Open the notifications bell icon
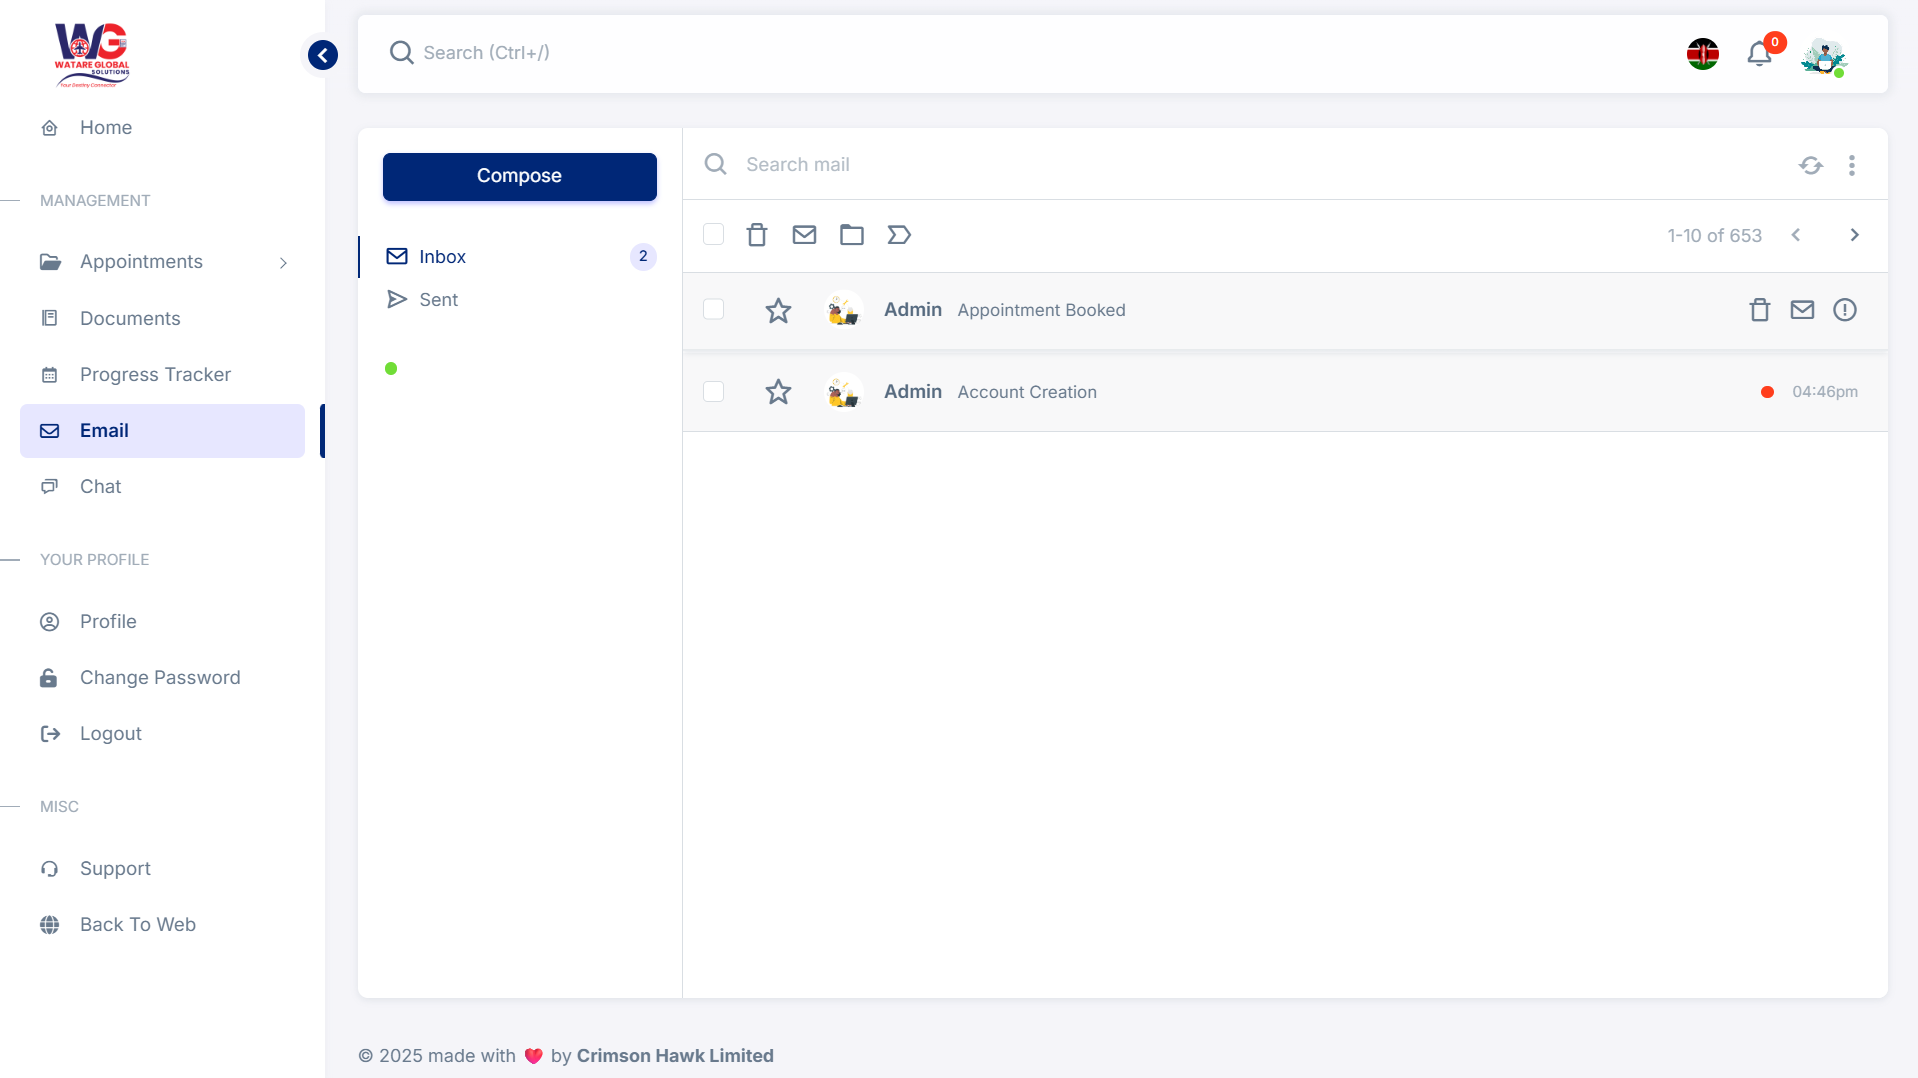Image resolution: width=1918 pixels, height=1078 pixels. pos(1758,54)
